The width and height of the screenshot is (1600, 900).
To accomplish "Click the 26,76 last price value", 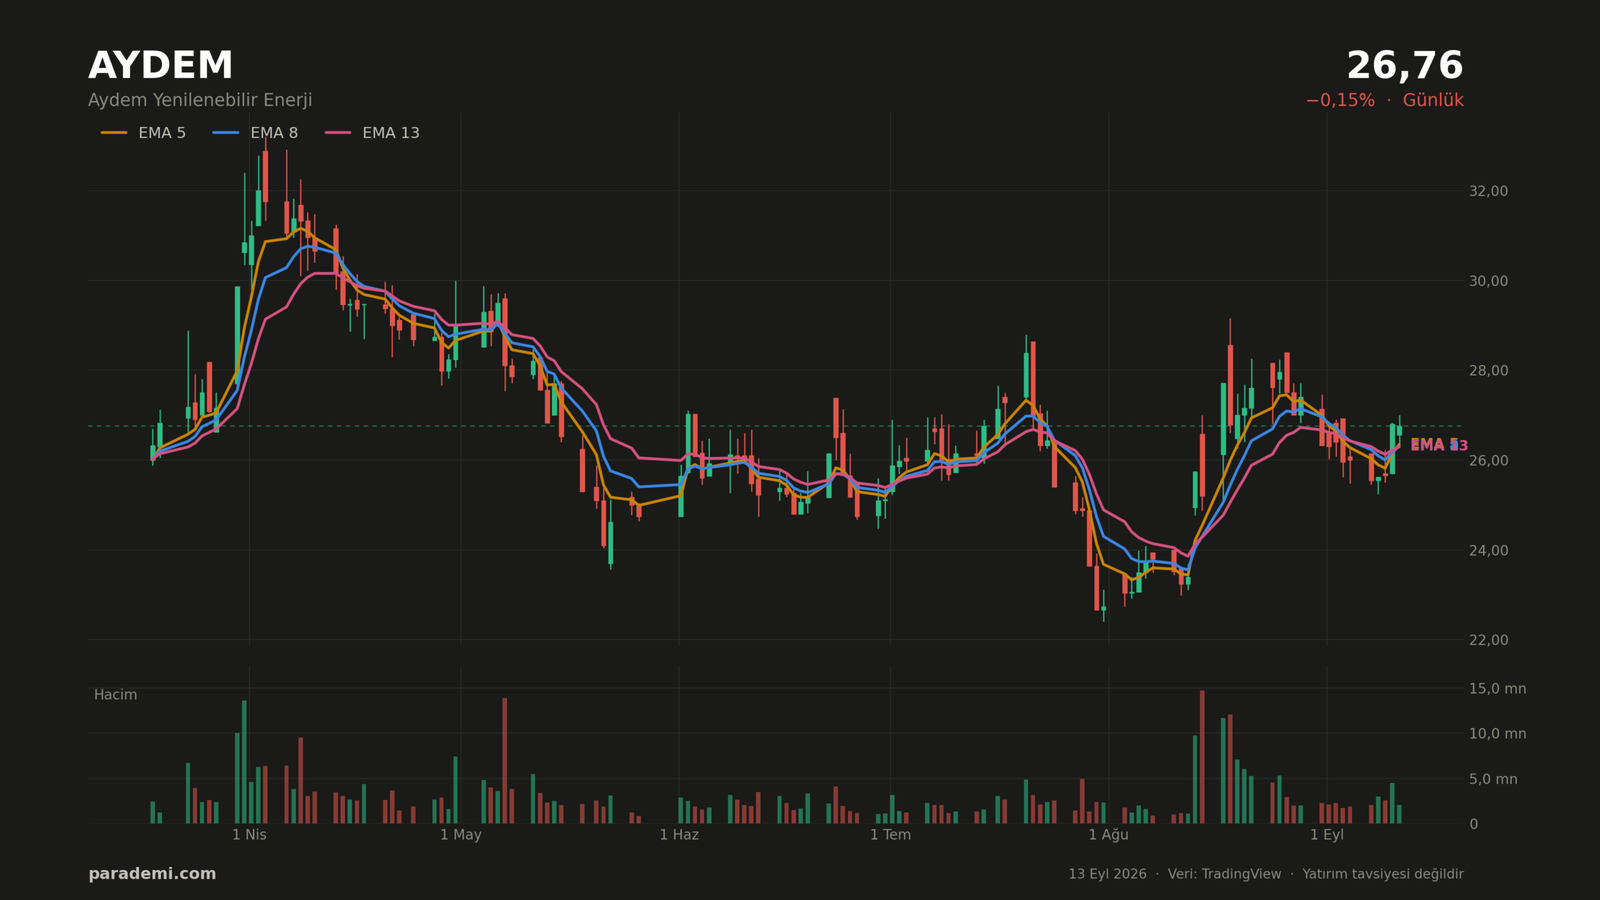I will (1405, 66).
